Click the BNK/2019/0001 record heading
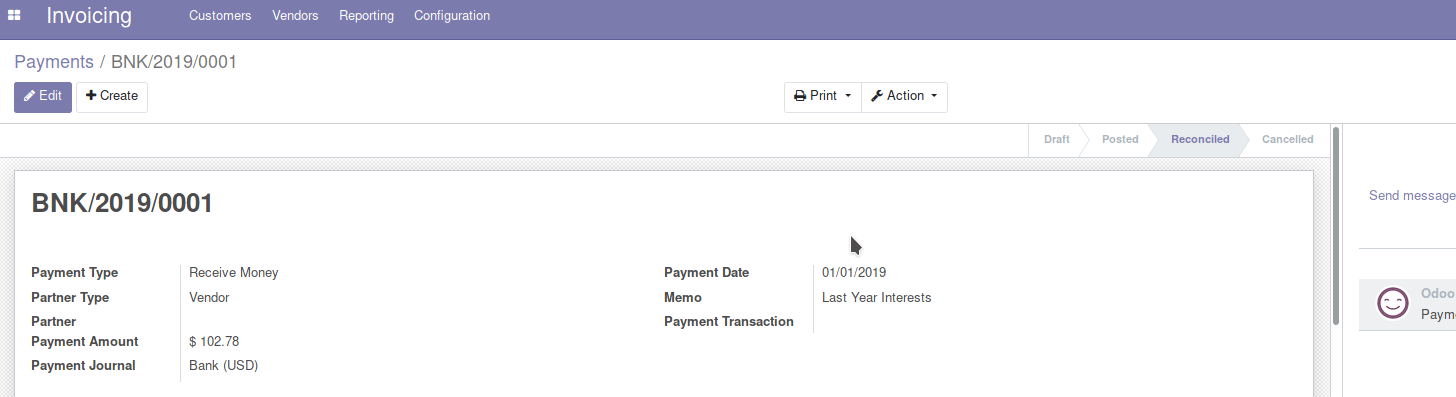 click(x=122, y=204)
